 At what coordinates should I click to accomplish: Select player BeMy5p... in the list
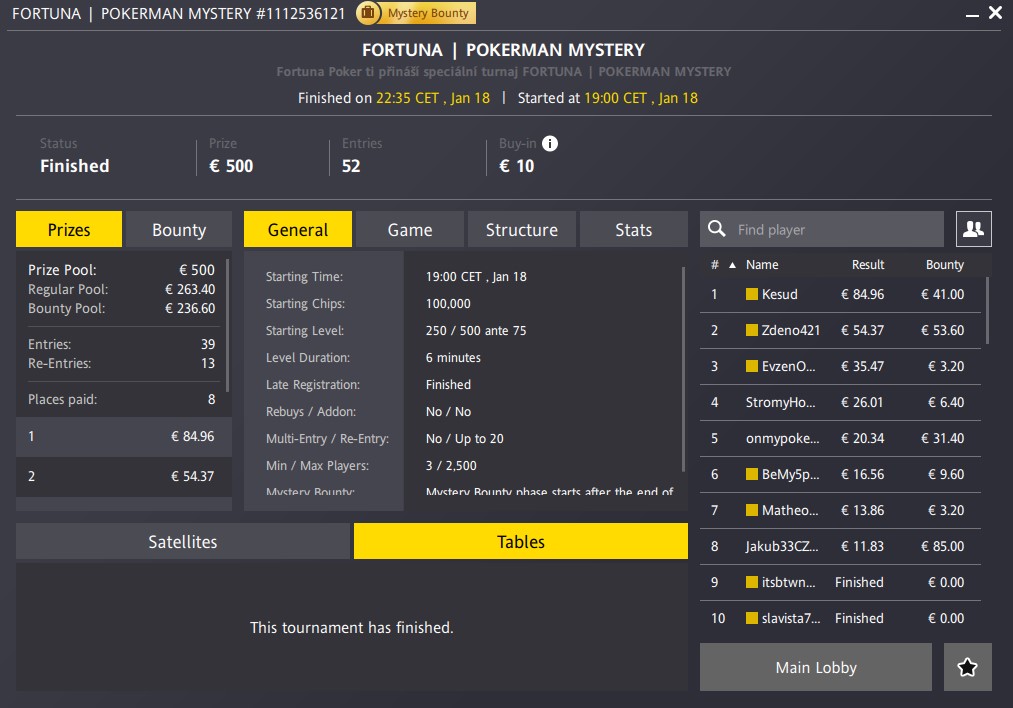(841, 474)
